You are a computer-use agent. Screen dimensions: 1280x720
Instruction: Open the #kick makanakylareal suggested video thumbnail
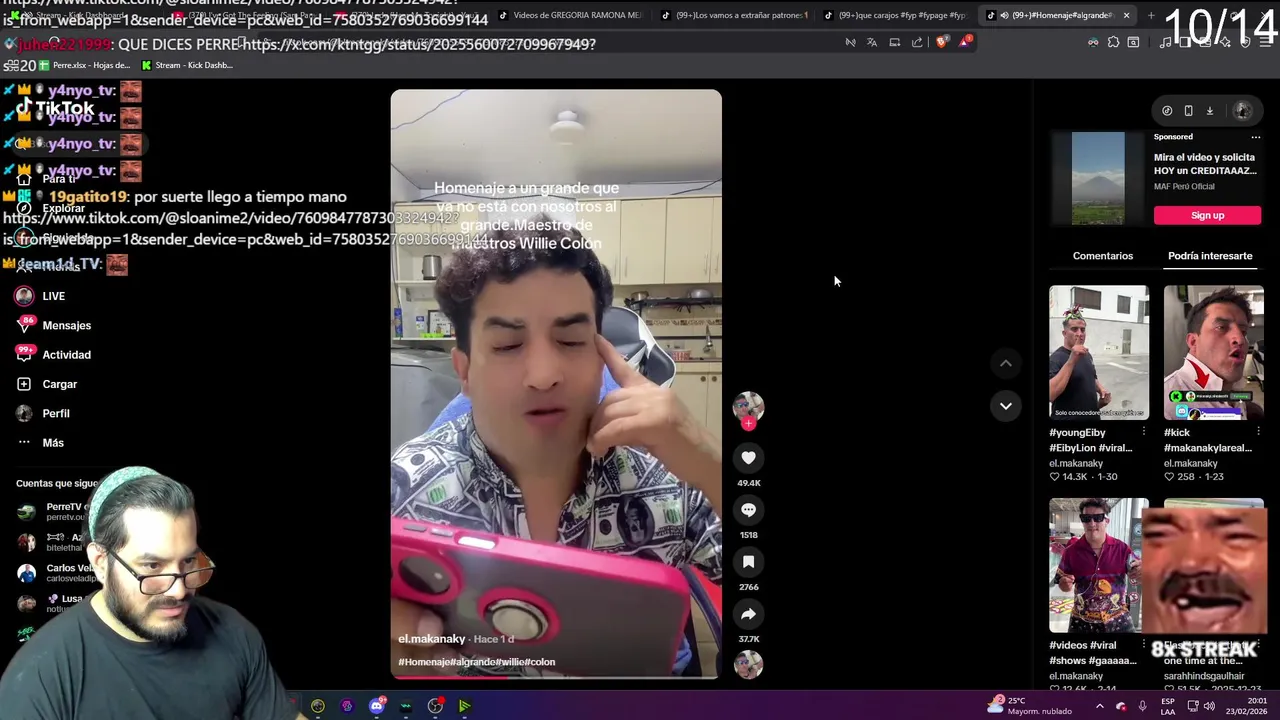(x=1214, y=352)
